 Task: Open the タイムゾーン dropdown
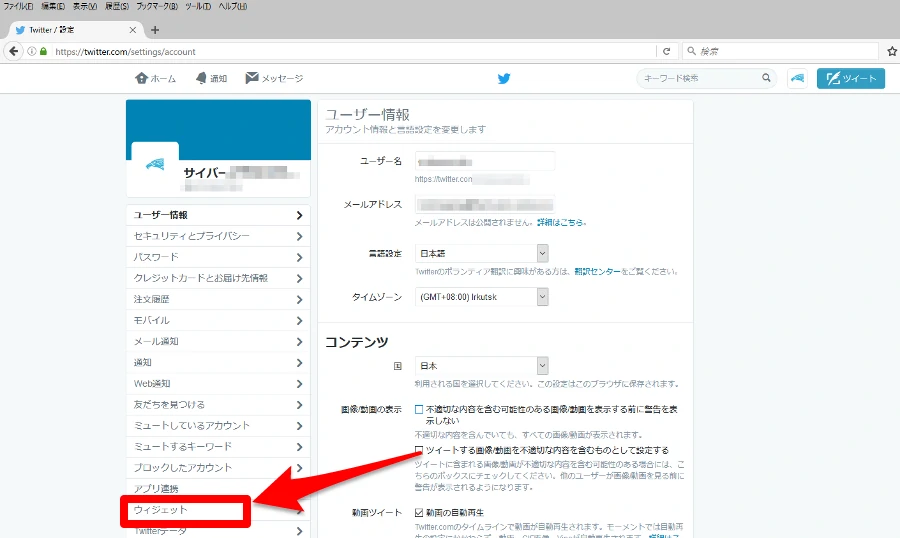(x=482, y=297)
